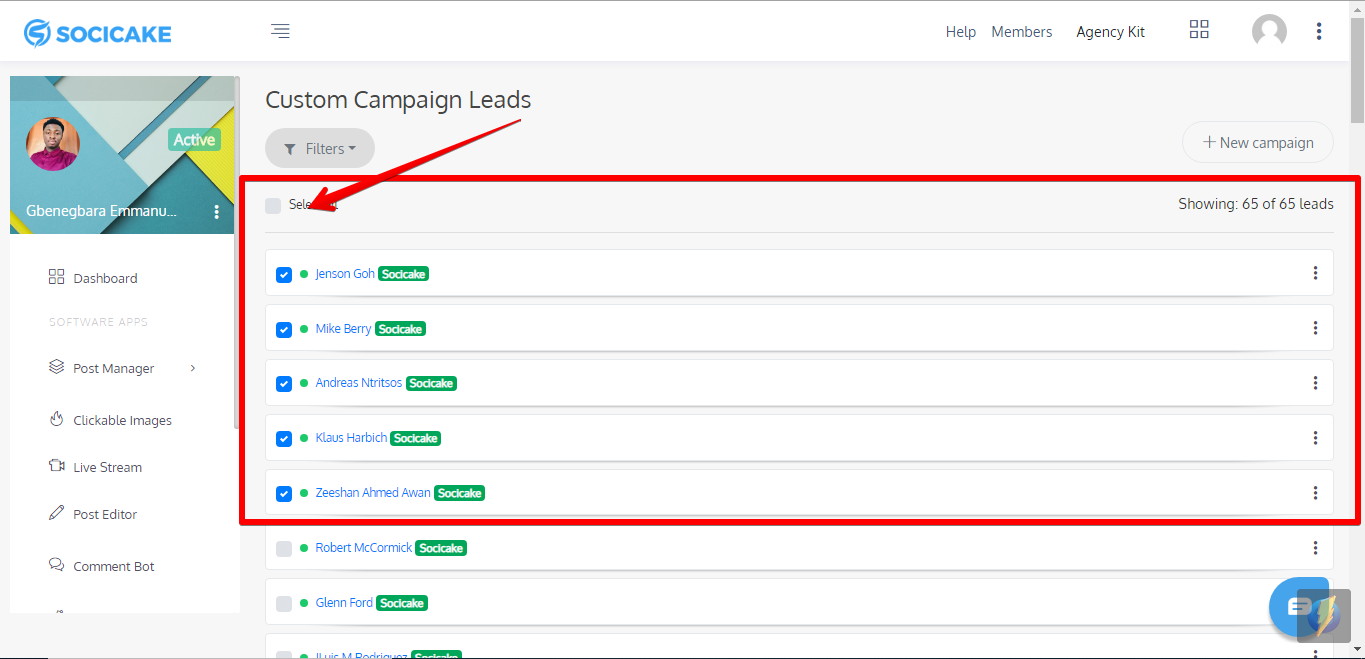The height and width of the screenshot is (659, 1365).
Task: Uncheck Zeeshan Ahmed Awan lead checkbox
Action: coord(284,494)
